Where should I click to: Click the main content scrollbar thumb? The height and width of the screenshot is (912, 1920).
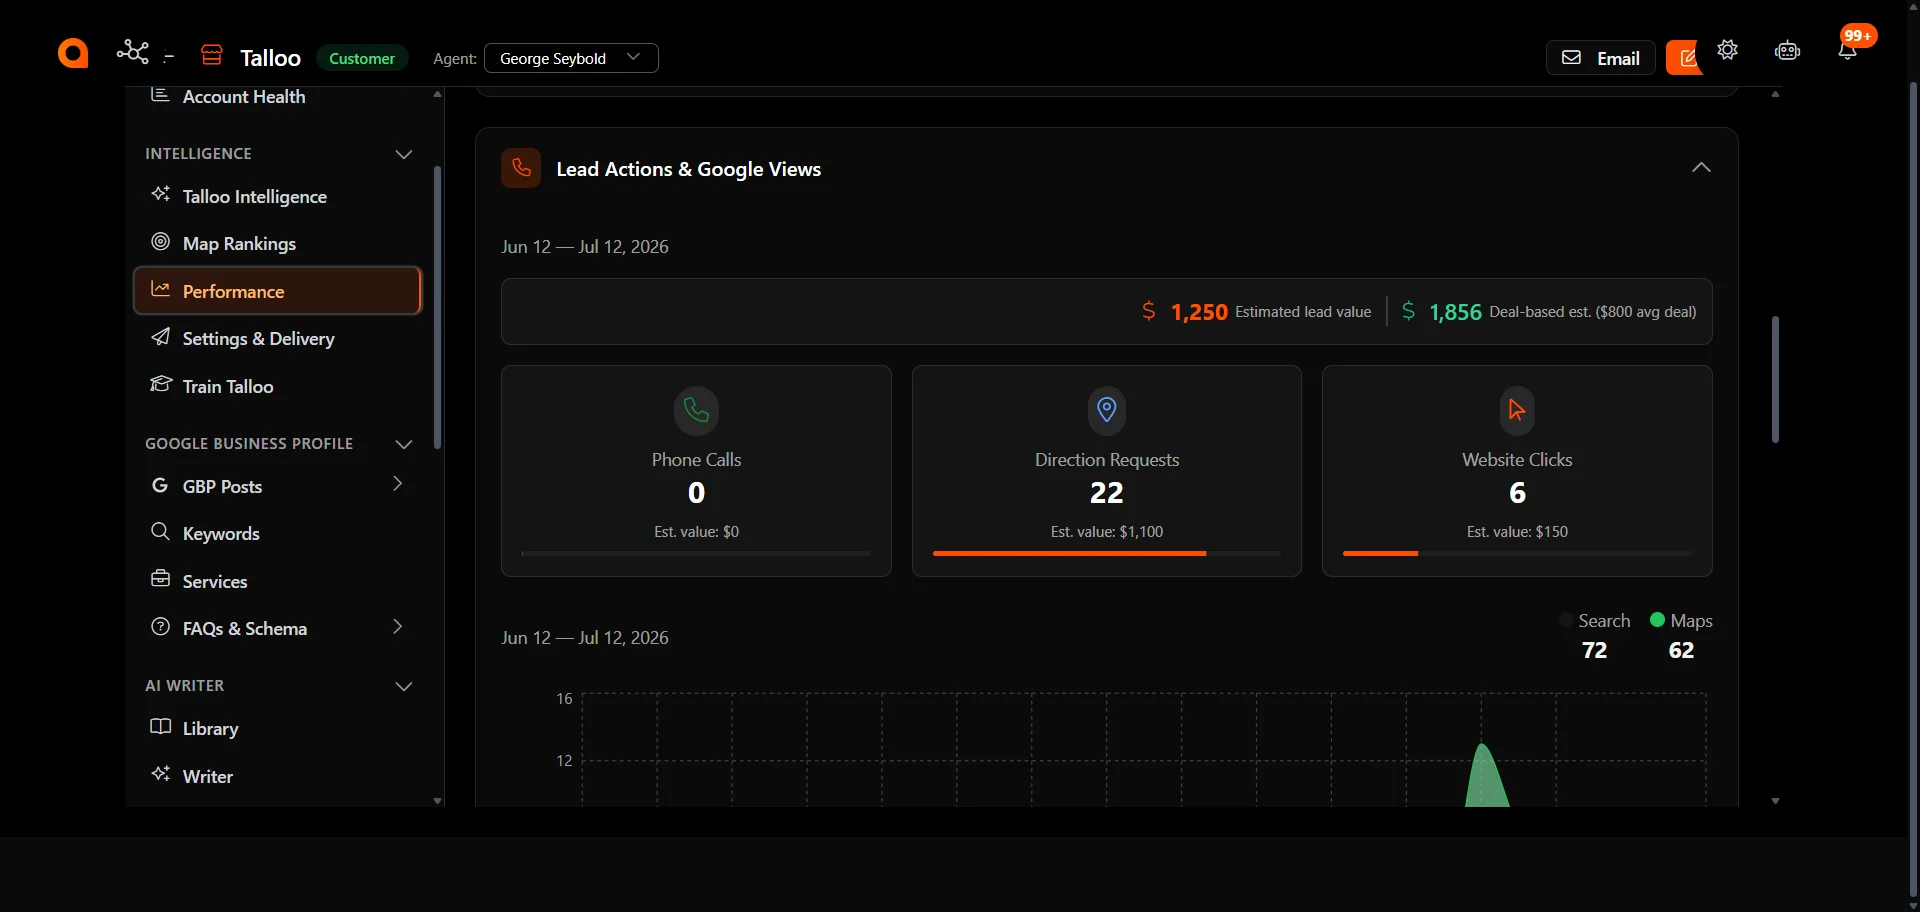pyautogui.click(x=1775, y=379)
